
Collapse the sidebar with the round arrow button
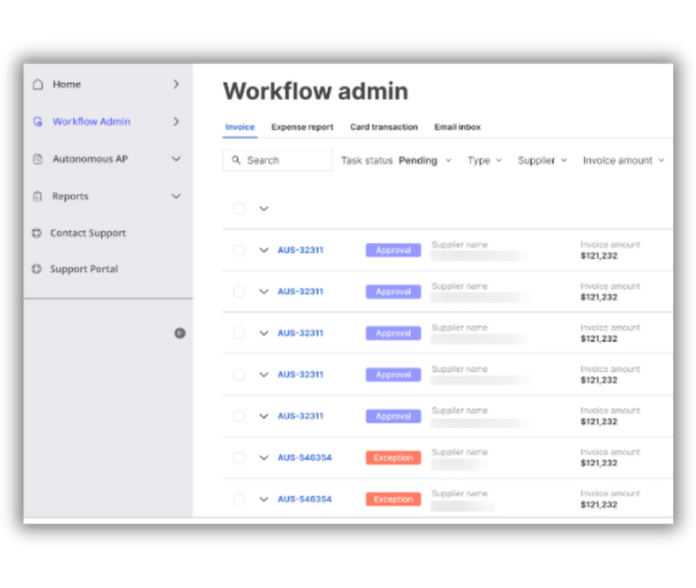click(180, 333)
